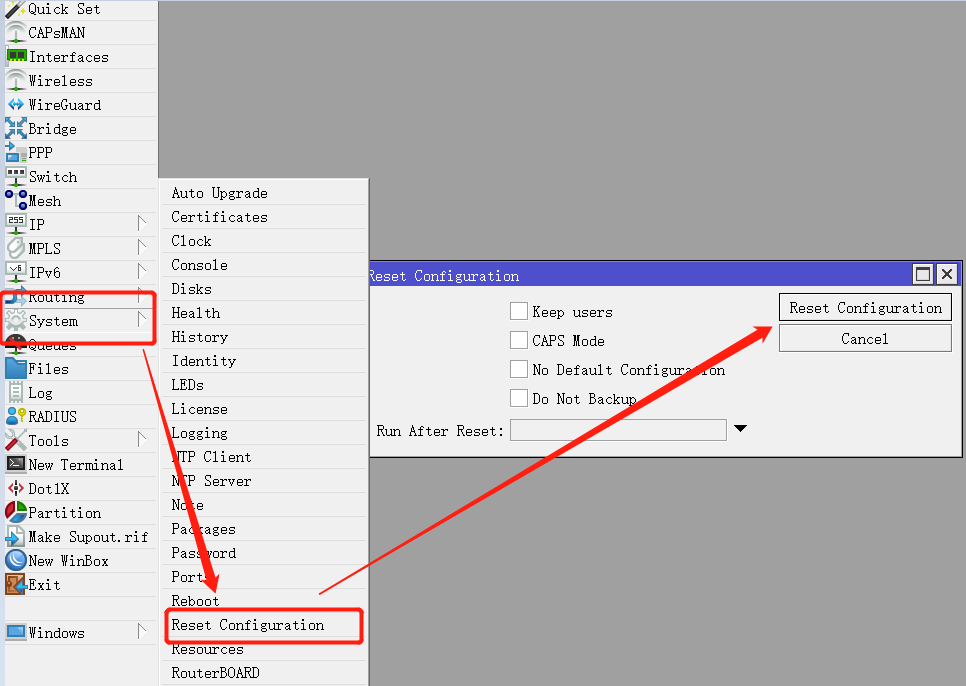Select Reboot from the System submenu
Image resolution: width=966 pixels, height=686 pixels.
195,601
